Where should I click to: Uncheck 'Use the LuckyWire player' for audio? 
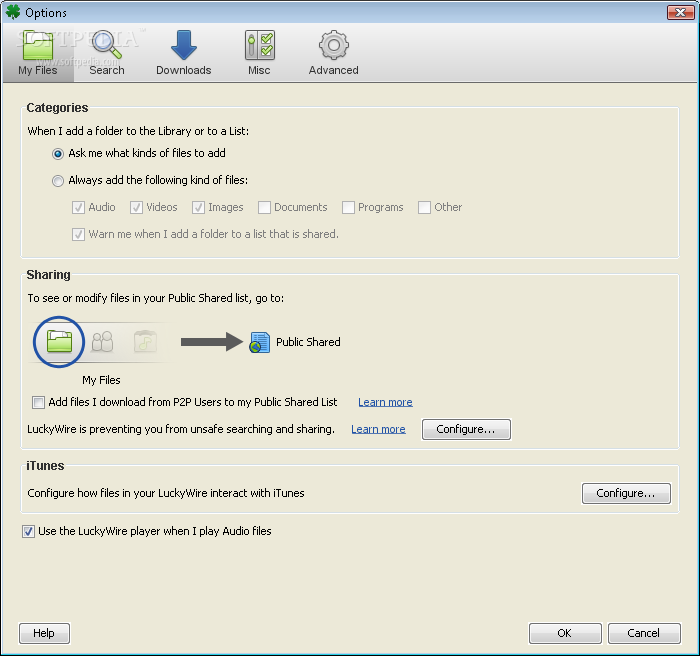click(x=29, y=531)
